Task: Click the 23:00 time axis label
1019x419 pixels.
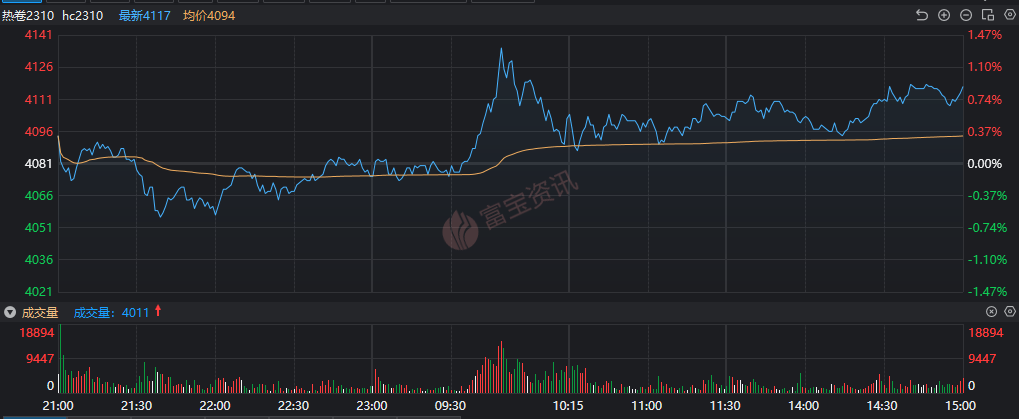Action: [x=372, y=406]
